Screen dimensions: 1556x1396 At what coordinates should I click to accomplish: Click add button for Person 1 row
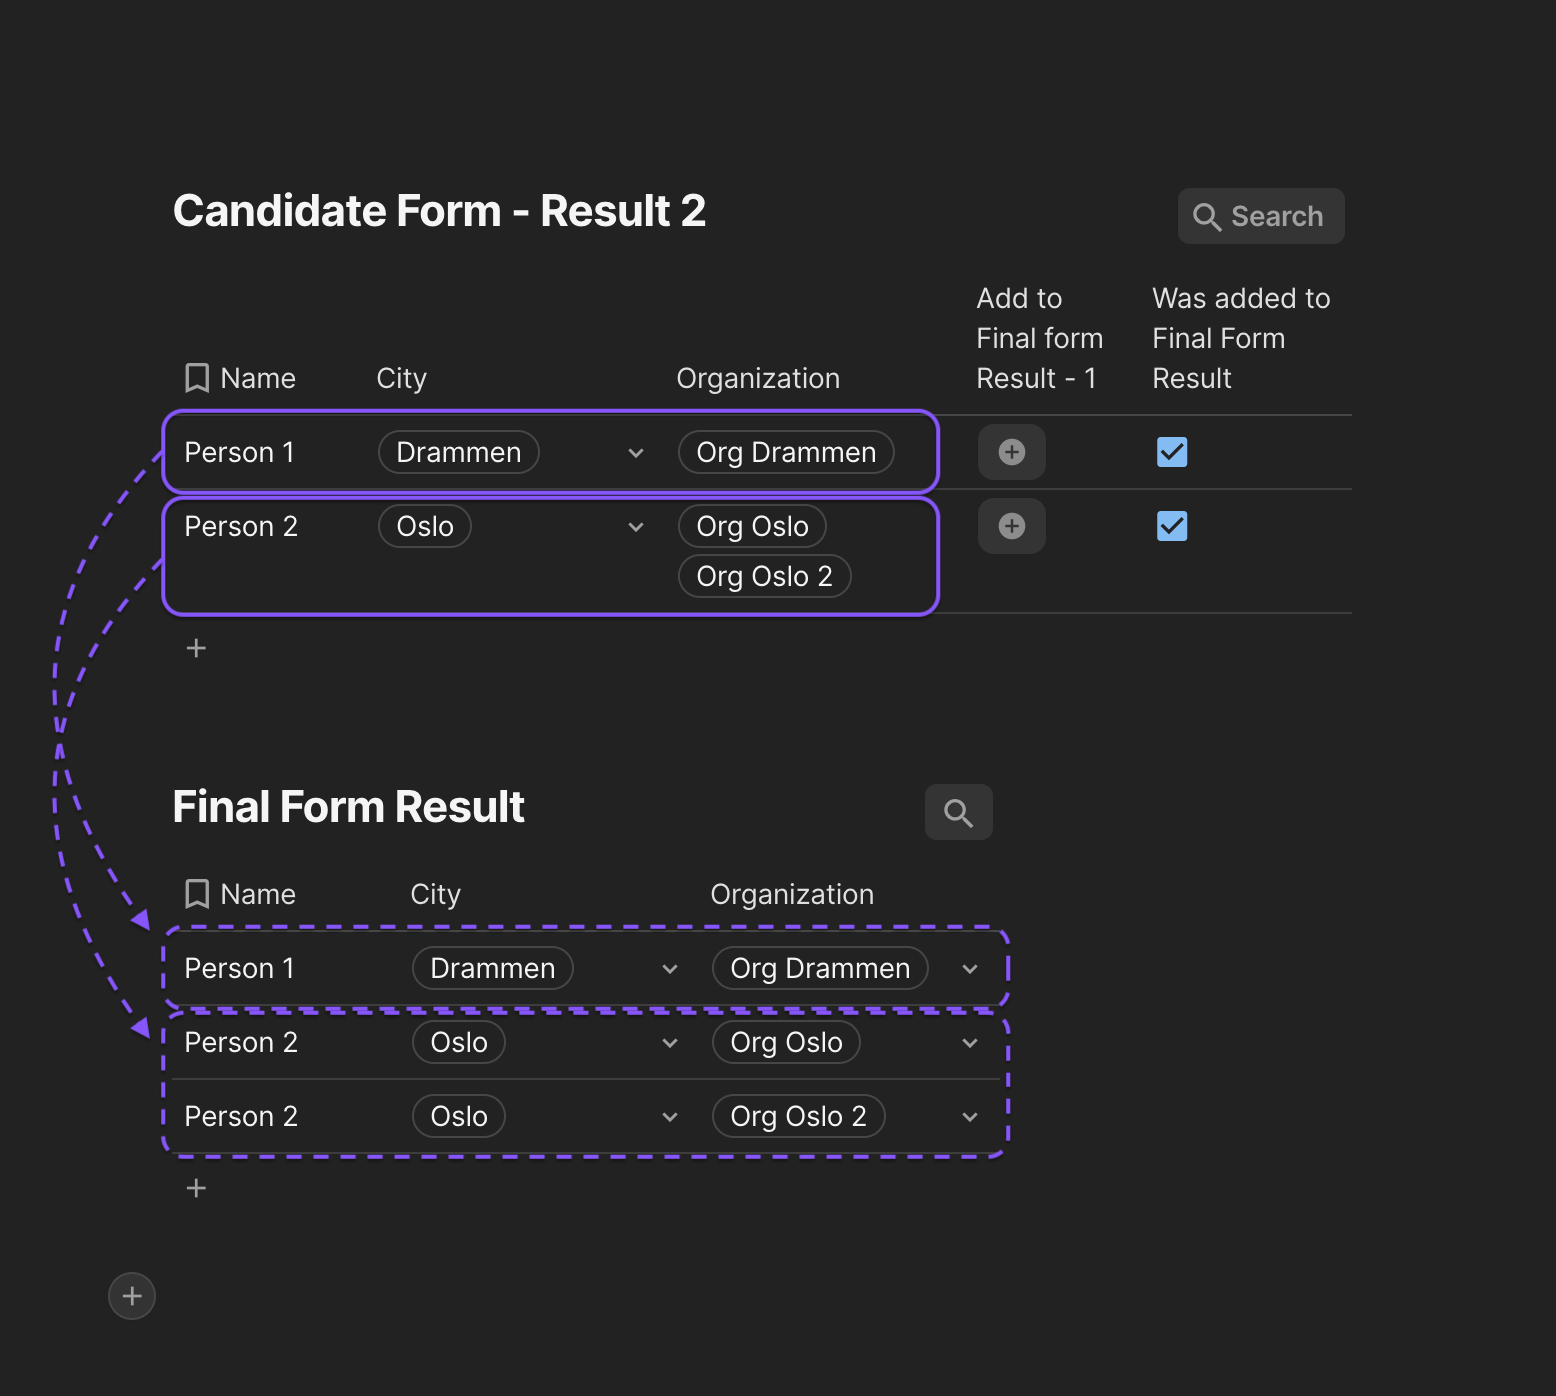click(1011, 452)
